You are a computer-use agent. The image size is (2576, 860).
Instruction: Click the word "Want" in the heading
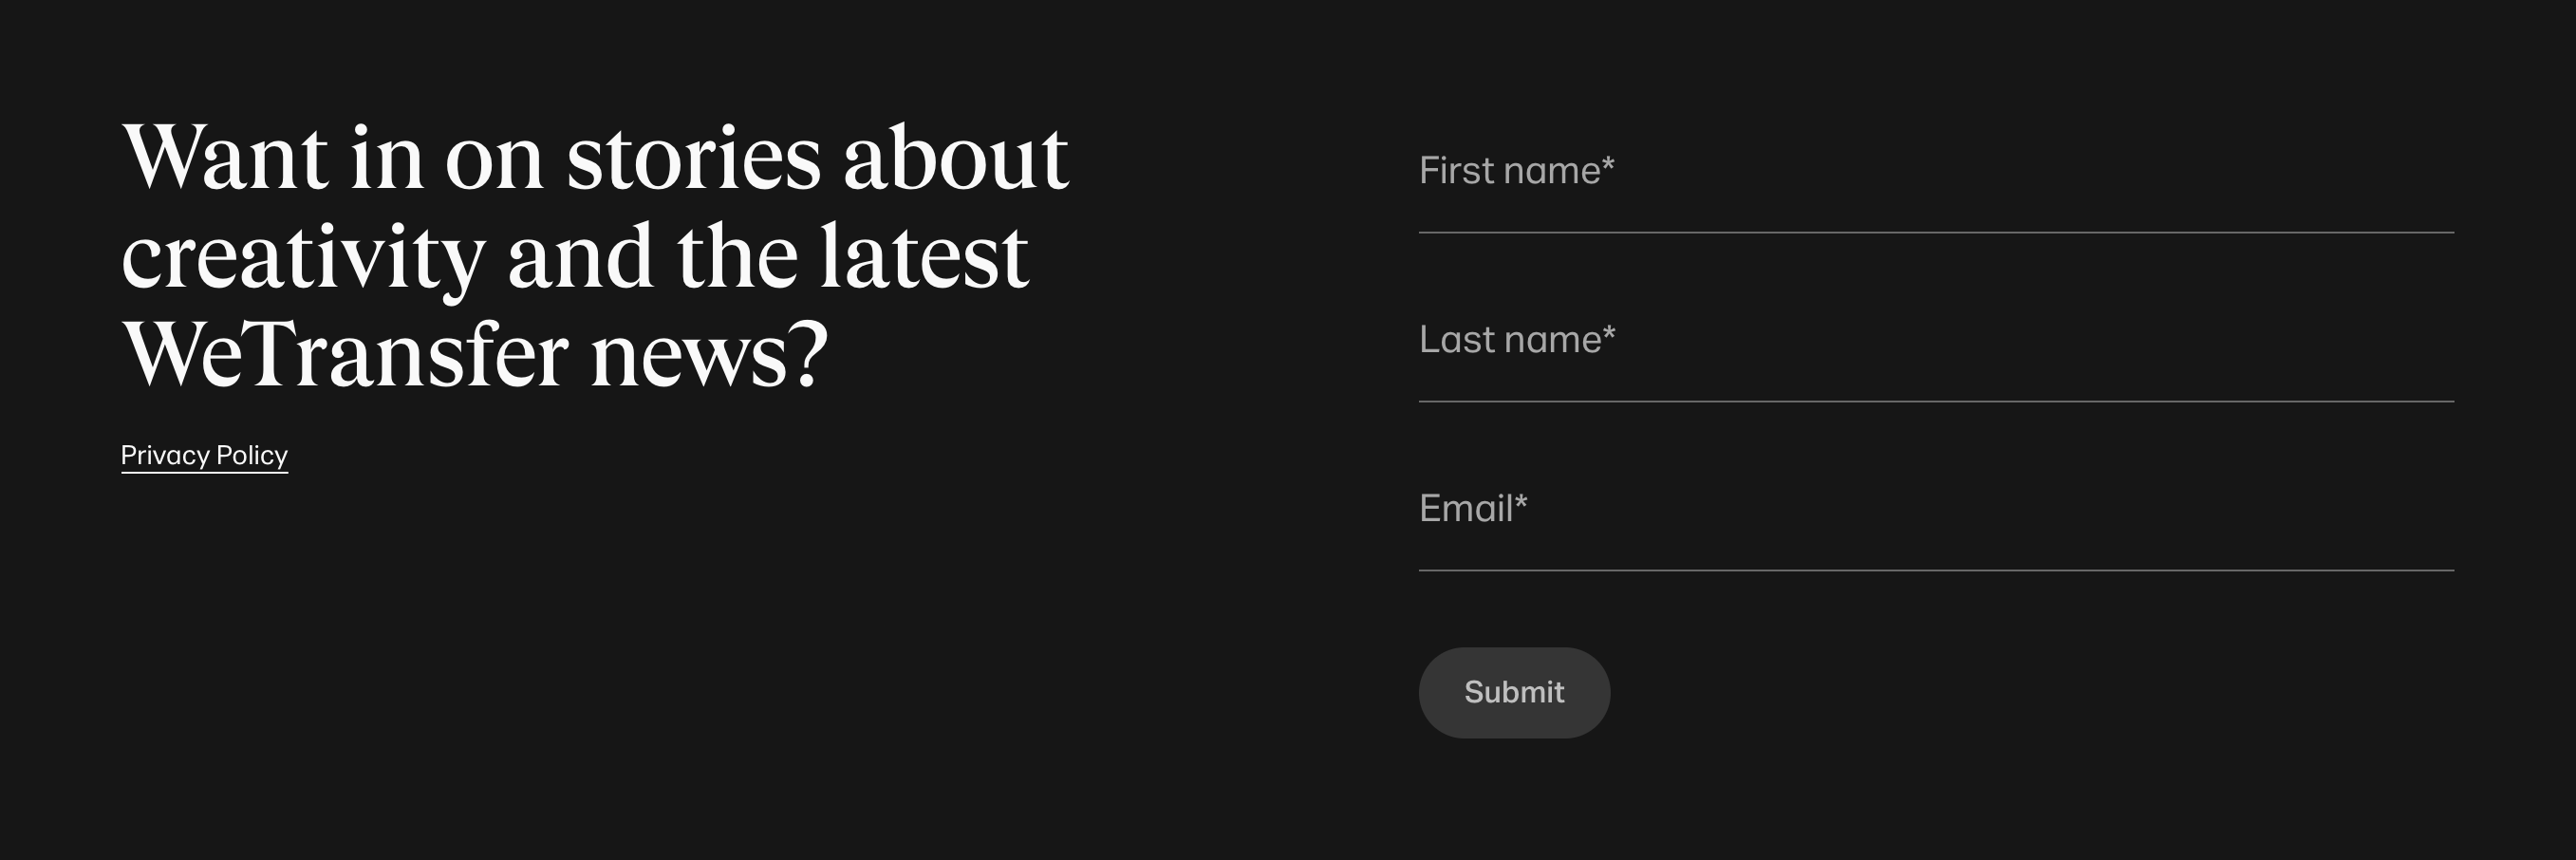(x=224, y=158)
